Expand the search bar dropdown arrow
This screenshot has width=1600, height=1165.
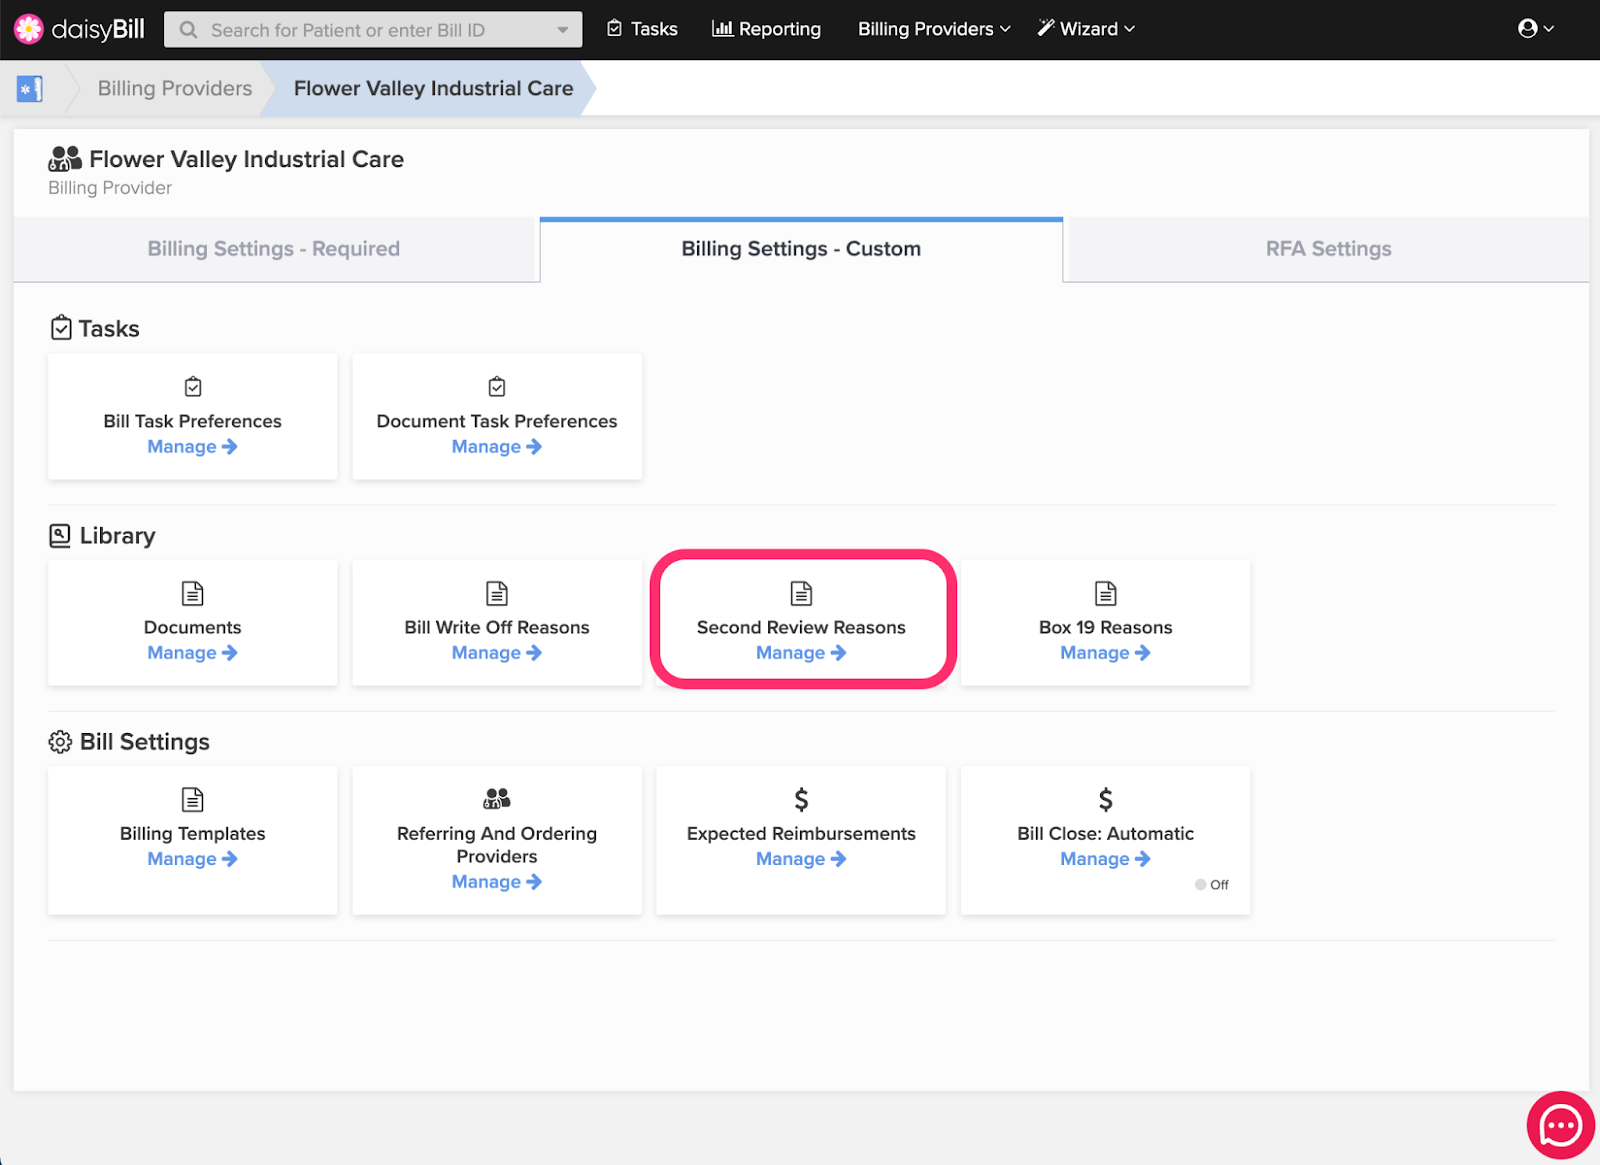[562, 29]
